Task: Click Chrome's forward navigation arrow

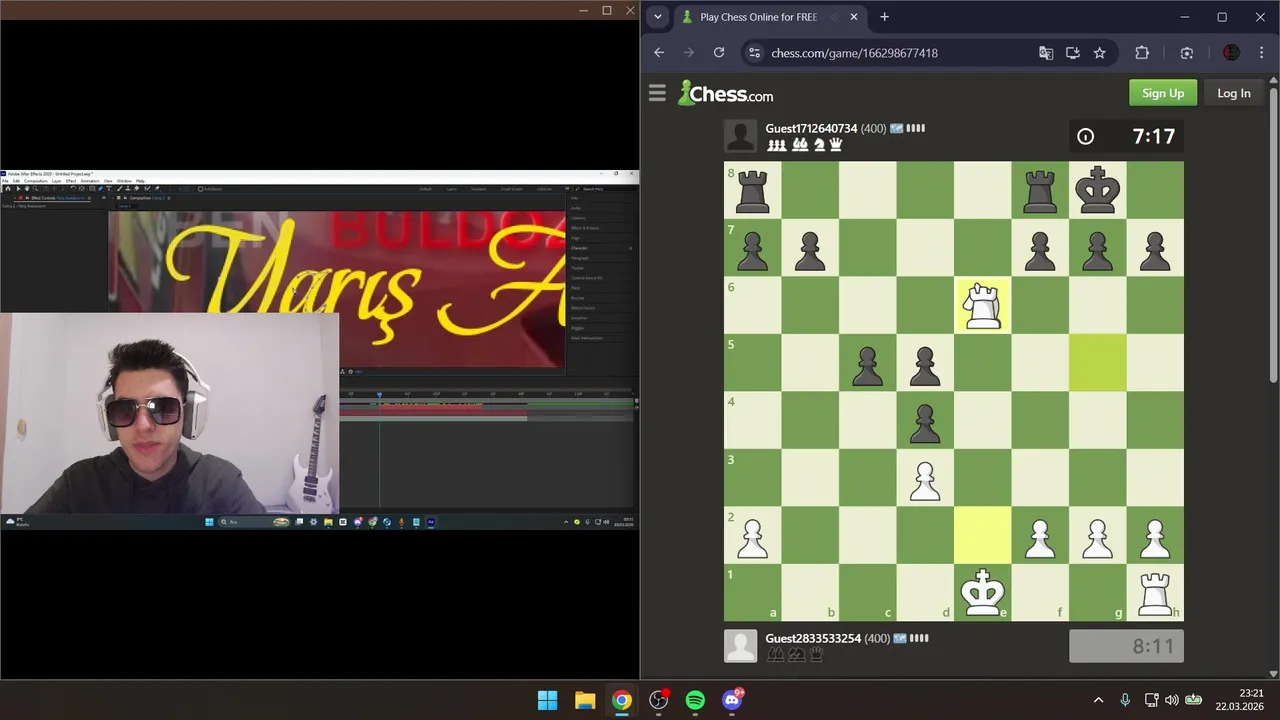Action: [689, 53]
